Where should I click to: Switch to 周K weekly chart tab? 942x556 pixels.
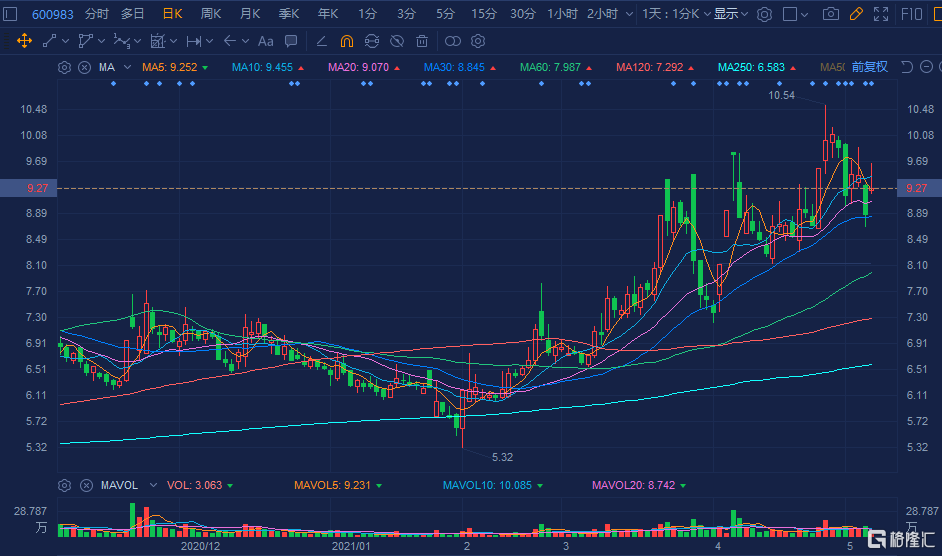[210, 14]
